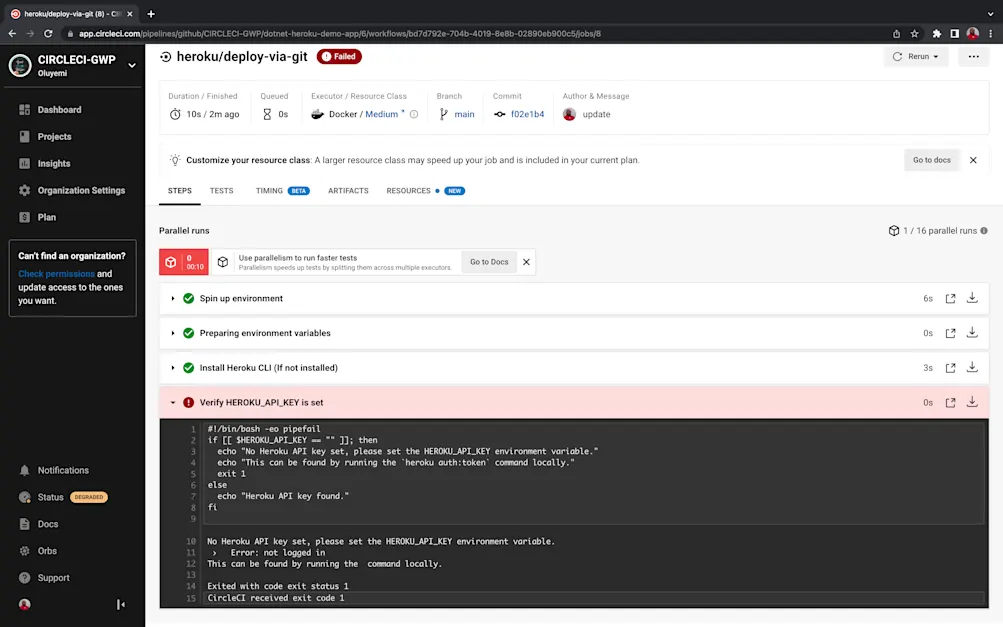The image size is (1003, 627).
Task: Expand the Install Heroku CLI step
Action: click(x=173, y=368)
